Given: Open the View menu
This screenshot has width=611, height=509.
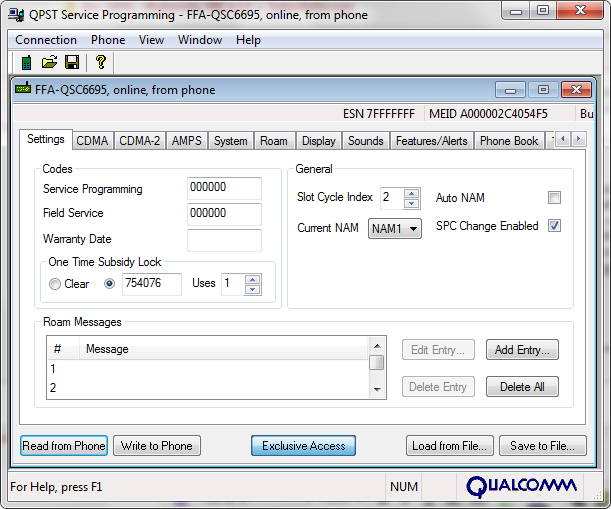Looking at the screenshot, I should click(x=152, y=40).
